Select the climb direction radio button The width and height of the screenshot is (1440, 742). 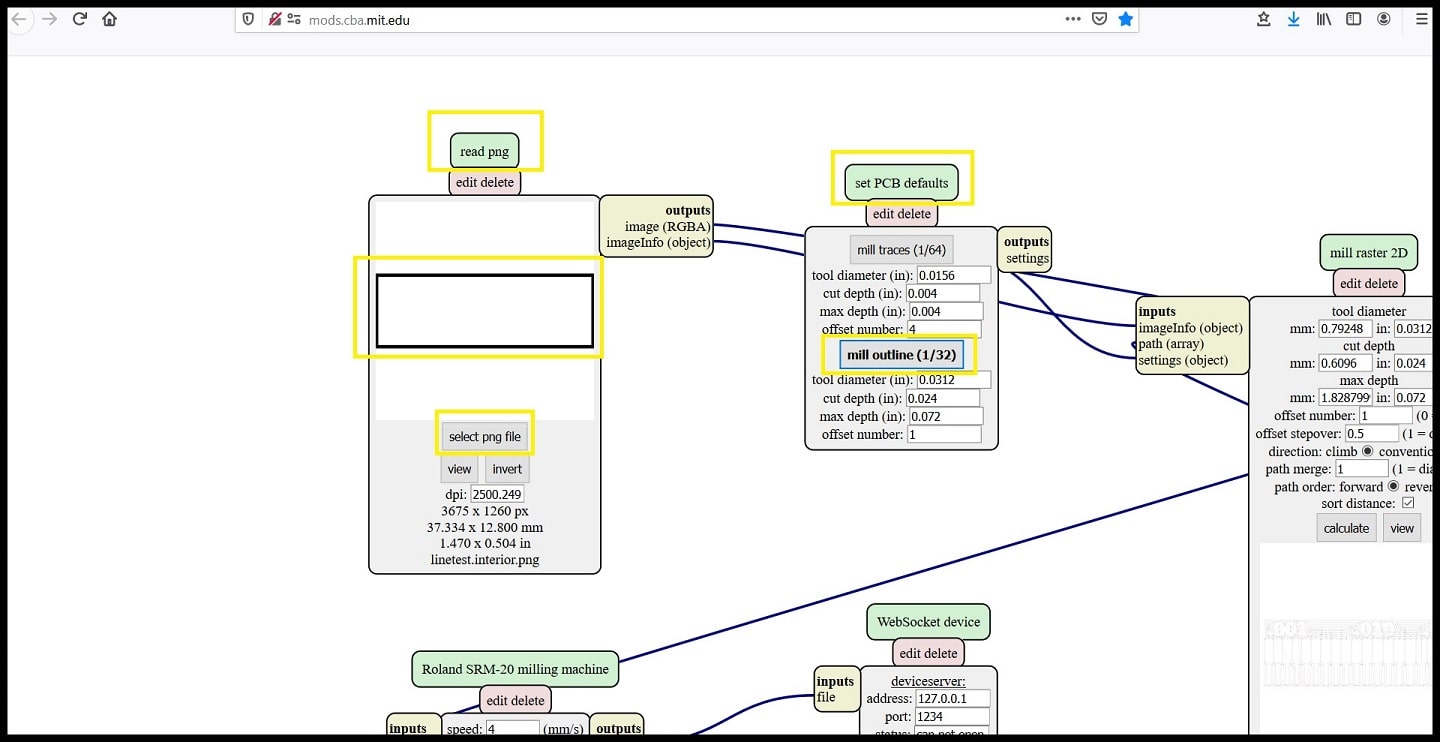1367,451
